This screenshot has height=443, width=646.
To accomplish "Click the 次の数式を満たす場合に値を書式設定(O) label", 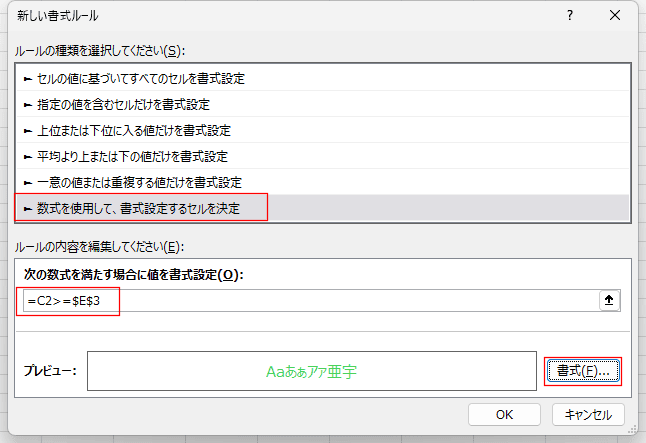I will (133, 274).
